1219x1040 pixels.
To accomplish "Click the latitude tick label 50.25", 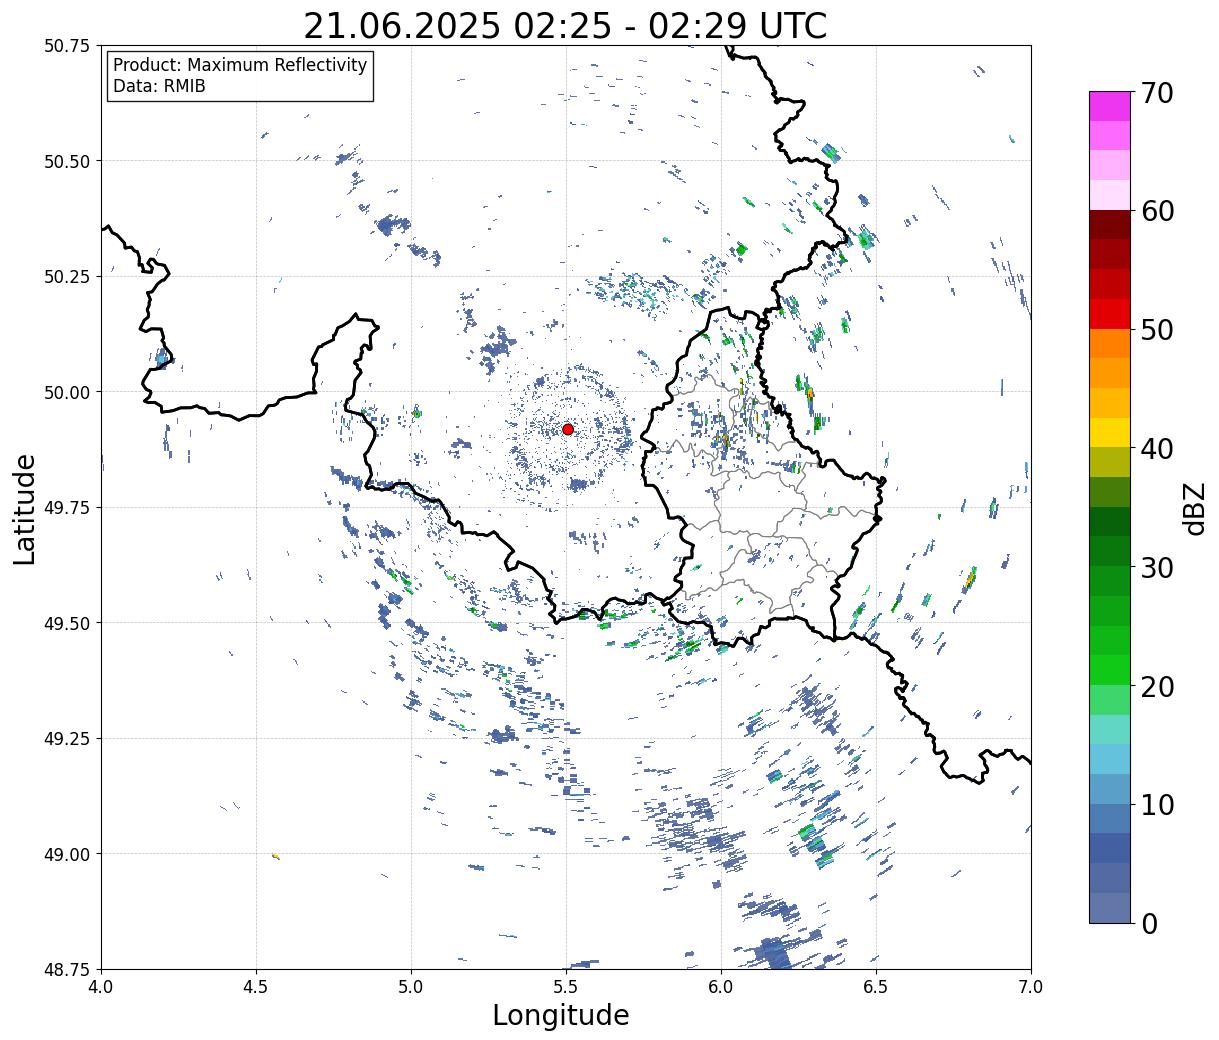I will [x=66, y=277].
